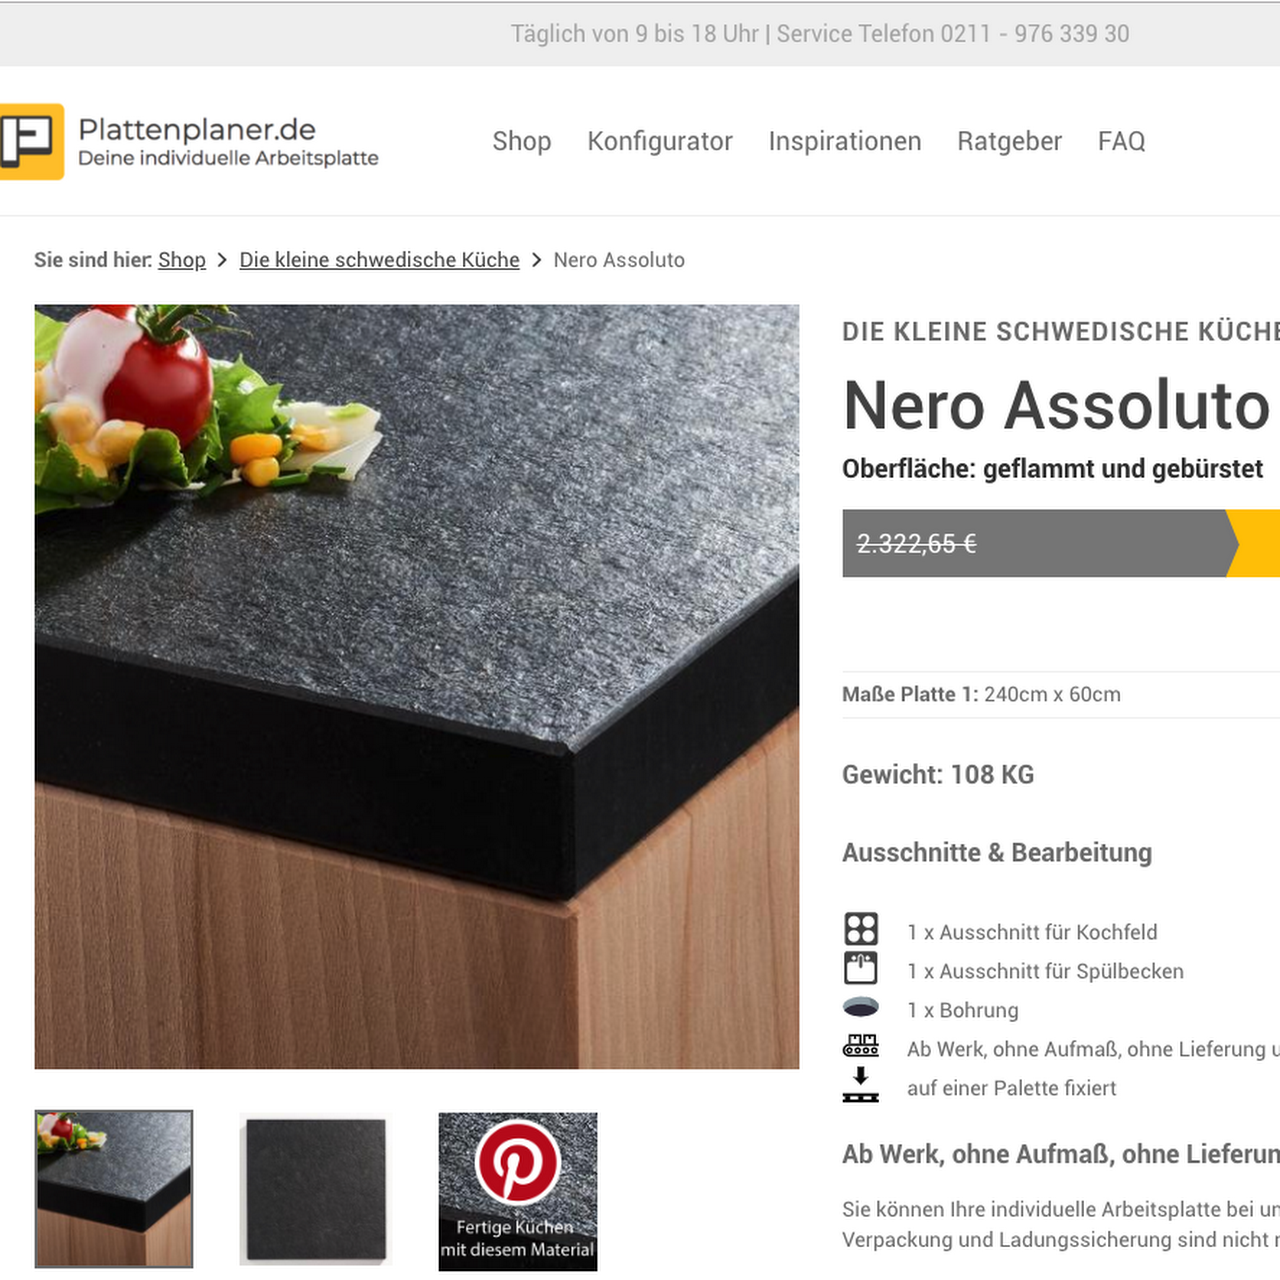Select the black slab sample thumbnail

[x=316, y=1190]
